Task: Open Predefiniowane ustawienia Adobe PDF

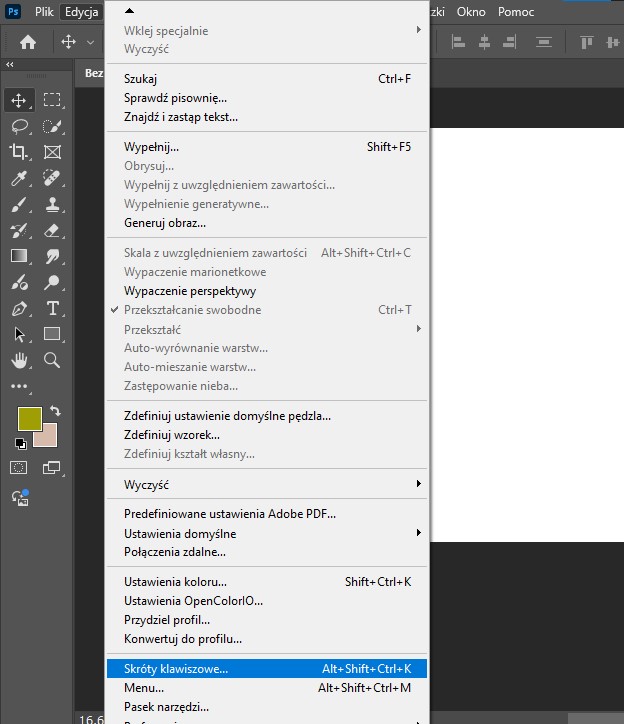Action: tap(267, 514)
